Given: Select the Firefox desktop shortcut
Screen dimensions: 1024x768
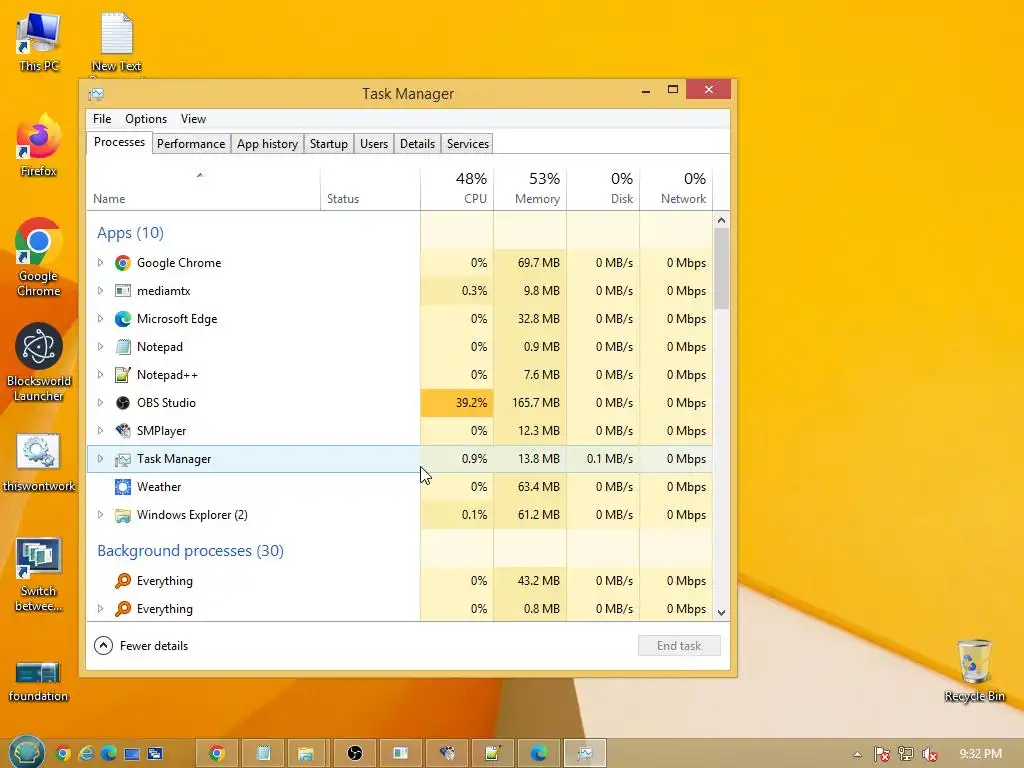Looking at the screenshot, I should (39, 146).
